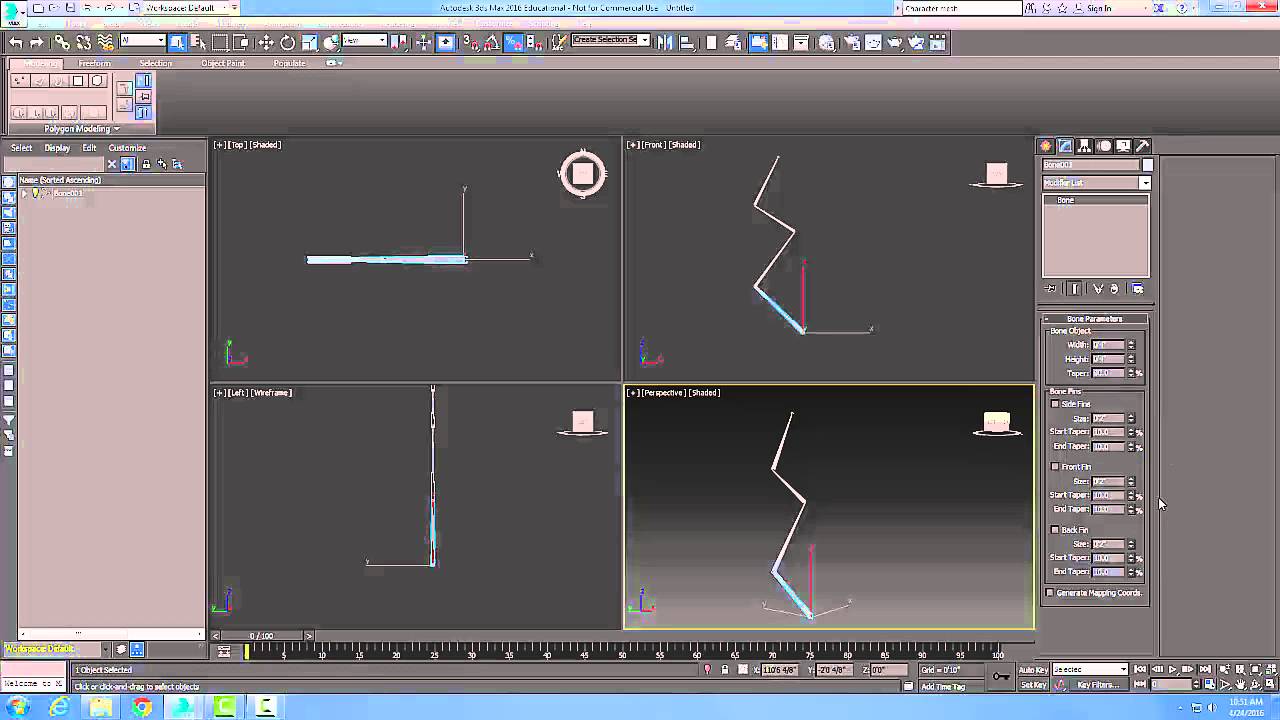Switch to the Freeform ribbon tab

coord(95,63)
